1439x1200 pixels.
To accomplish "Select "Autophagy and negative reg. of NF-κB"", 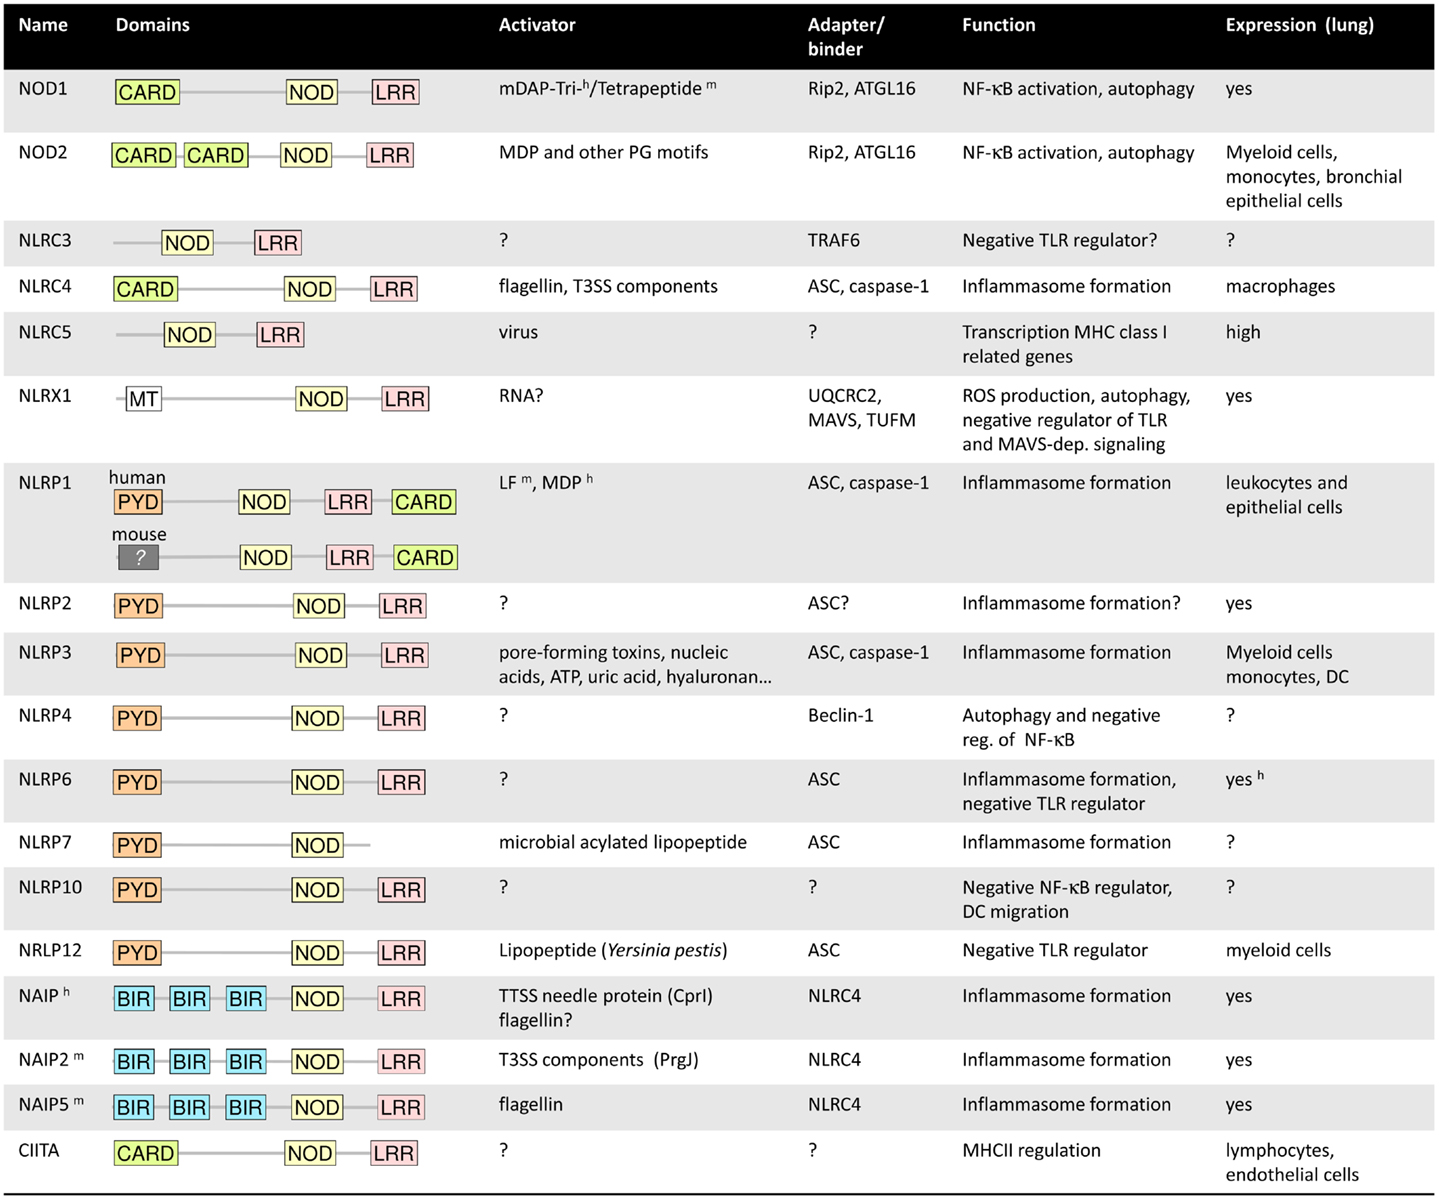I will pos(1061,727).
